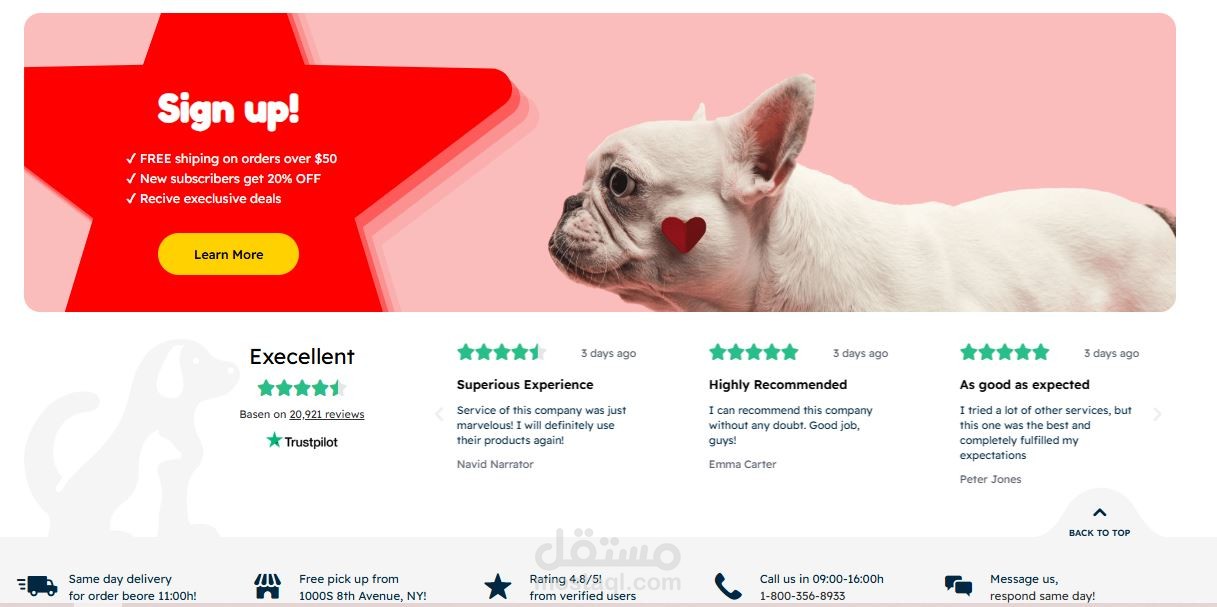Click the BACK TO TOP label
1217x607 pixels.
pyautogui.click(x=1100, y=533)
